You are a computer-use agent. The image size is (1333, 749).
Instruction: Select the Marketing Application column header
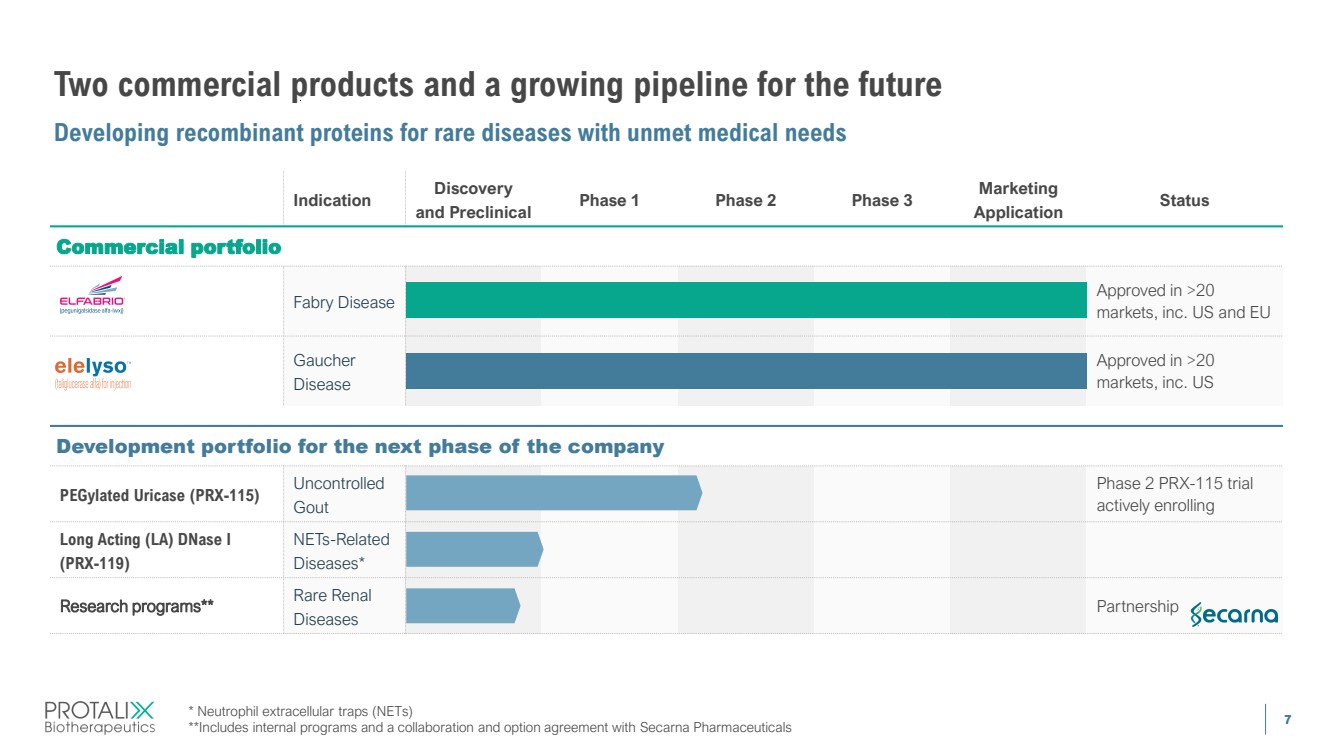click(x=1018, y=200)
